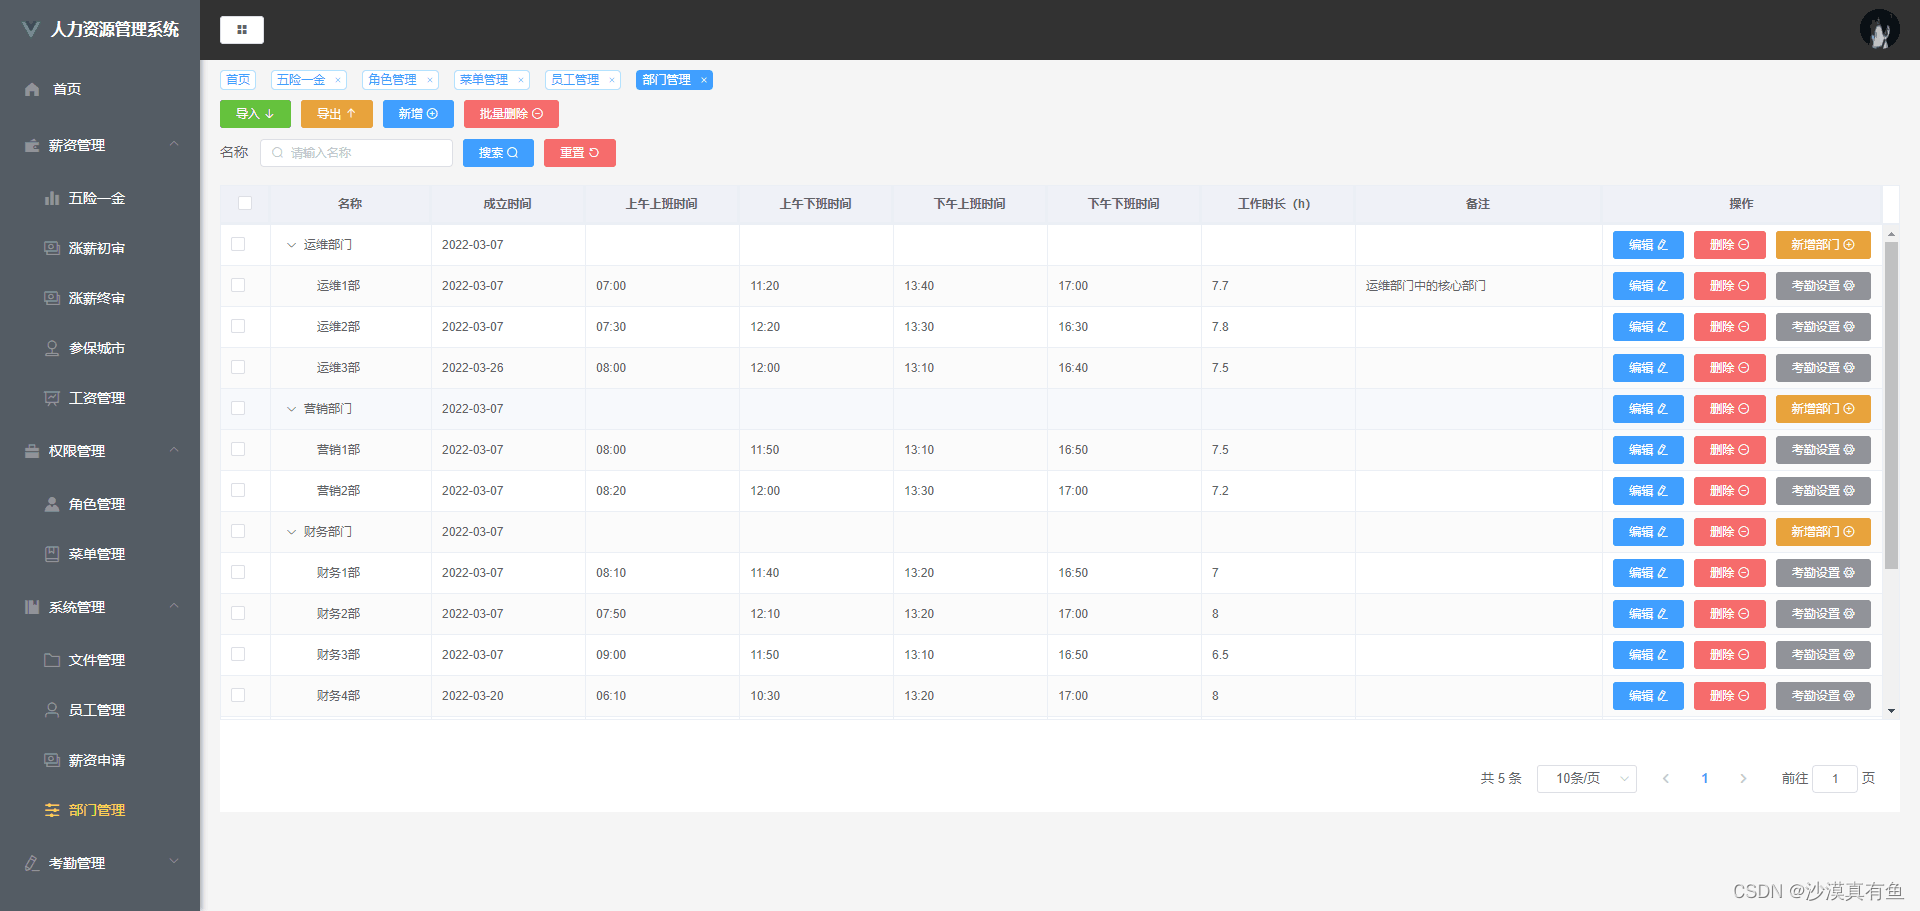The width and height of the screenshot is (1920, 911).
Task: Toggle the select-all checkbox in table header
Action: [x=245, y=203]
